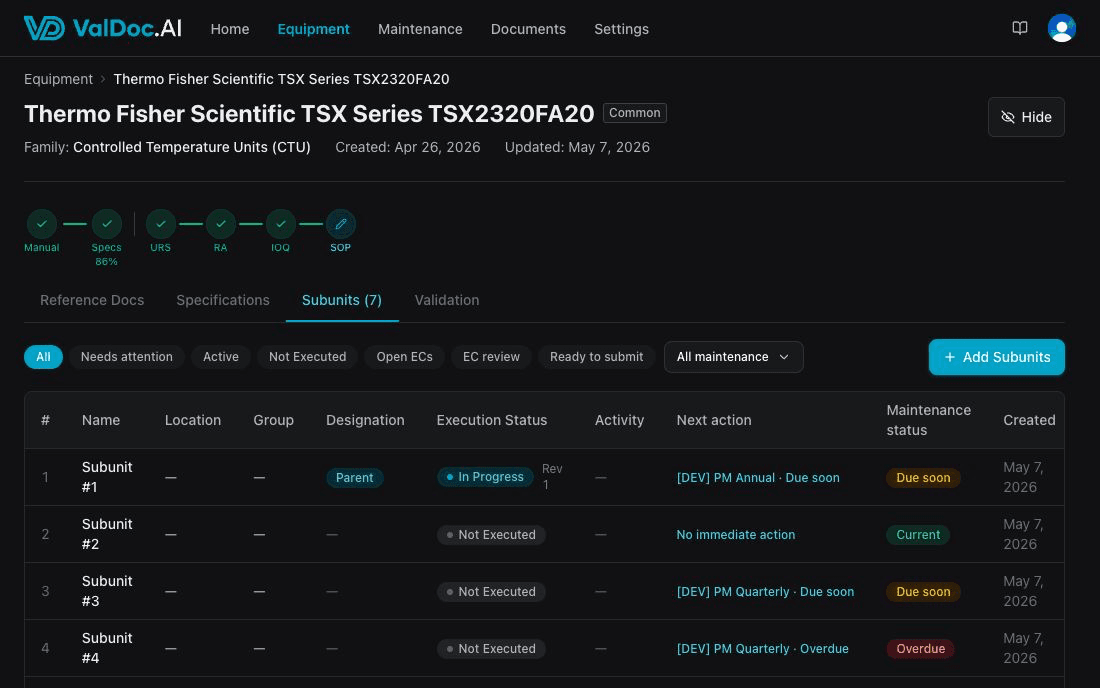Click the Specs step checkmark circle
Viewport: 1100px width, 688px height.
(x=107, y=224)
